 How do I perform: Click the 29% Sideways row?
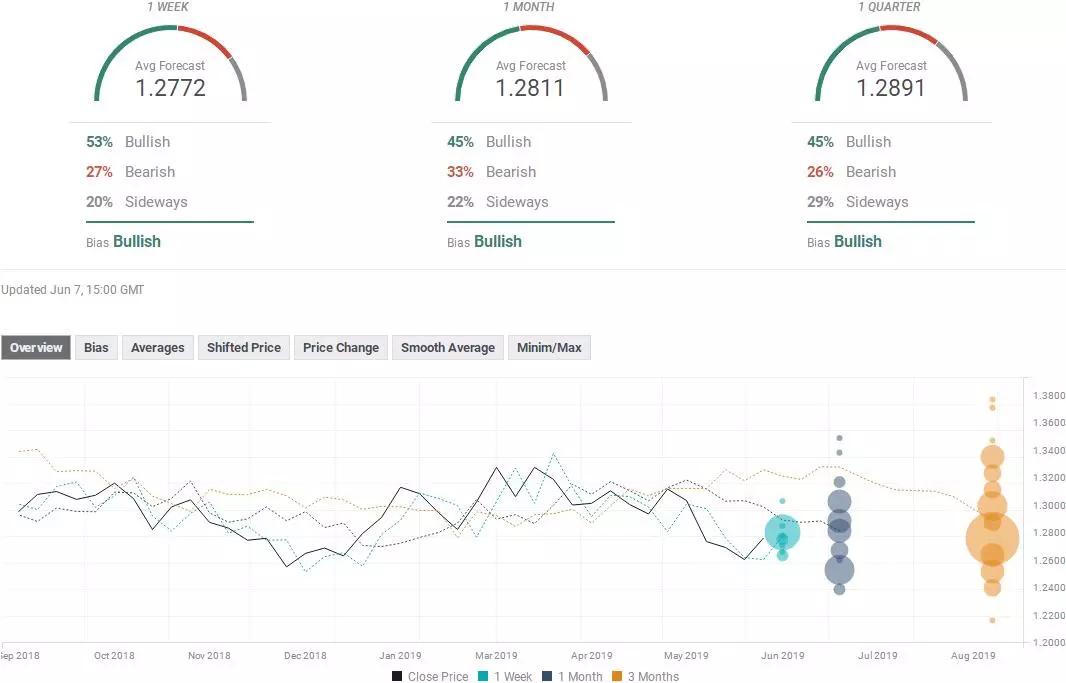click(x=858, y=202)
